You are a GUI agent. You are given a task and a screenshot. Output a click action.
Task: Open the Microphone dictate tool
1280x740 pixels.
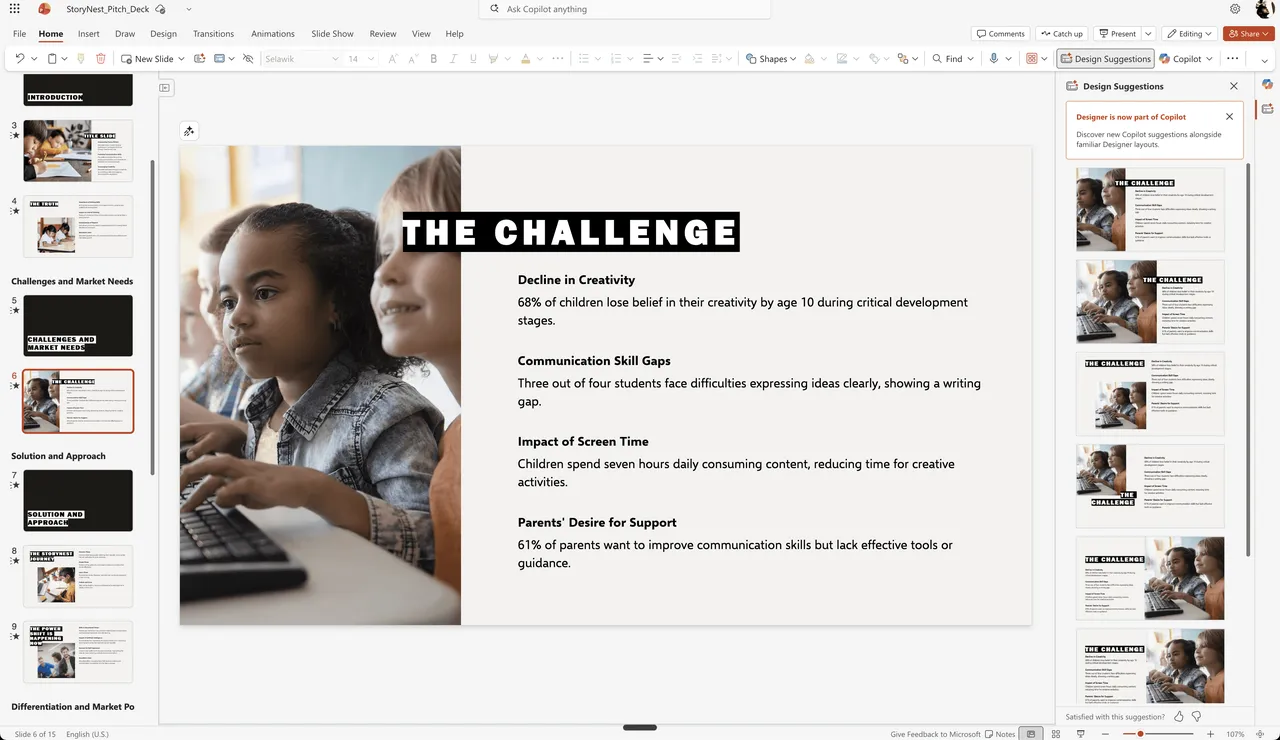coord(994,59)
